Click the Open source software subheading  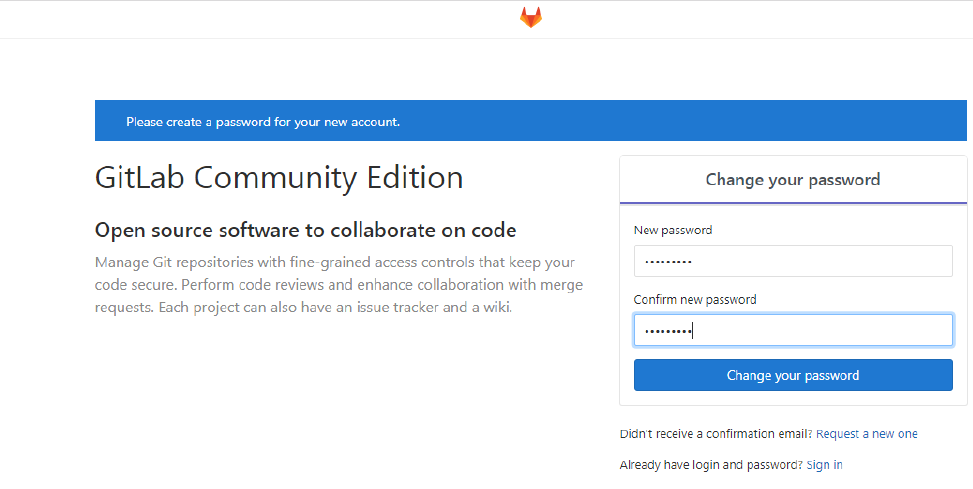pos(305,230)
